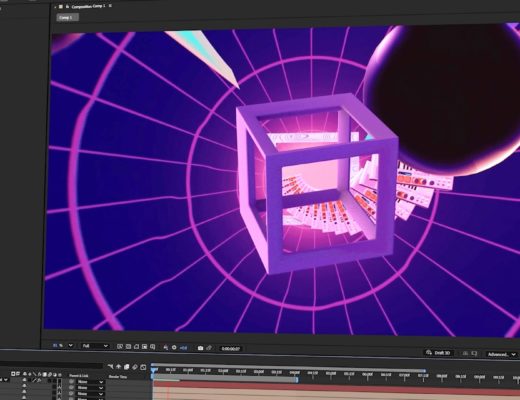Open the first layer's parent None dropdown
The image size is (520, 400).
click(90, 382)
